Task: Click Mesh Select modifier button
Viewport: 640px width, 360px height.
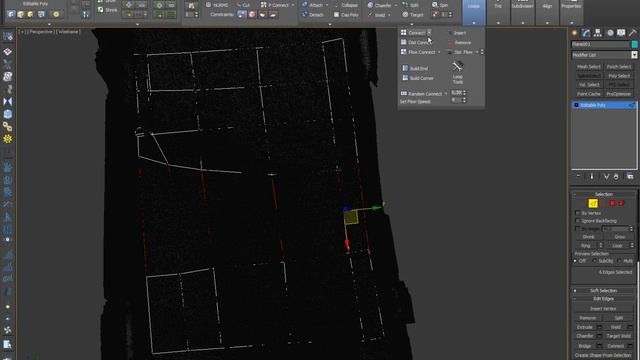Action: (x=589, y=67)
